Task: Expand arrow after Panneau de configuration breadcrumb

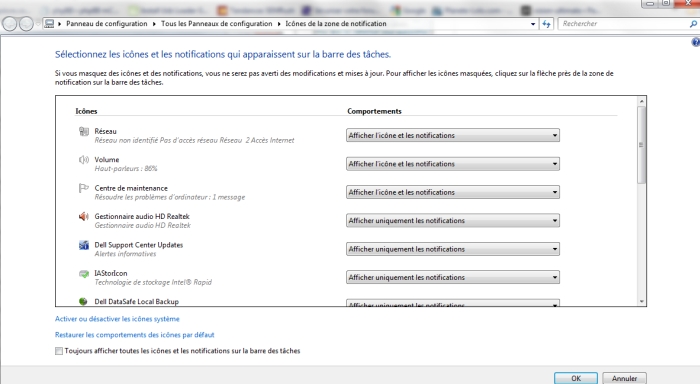Action: point(154,24)
